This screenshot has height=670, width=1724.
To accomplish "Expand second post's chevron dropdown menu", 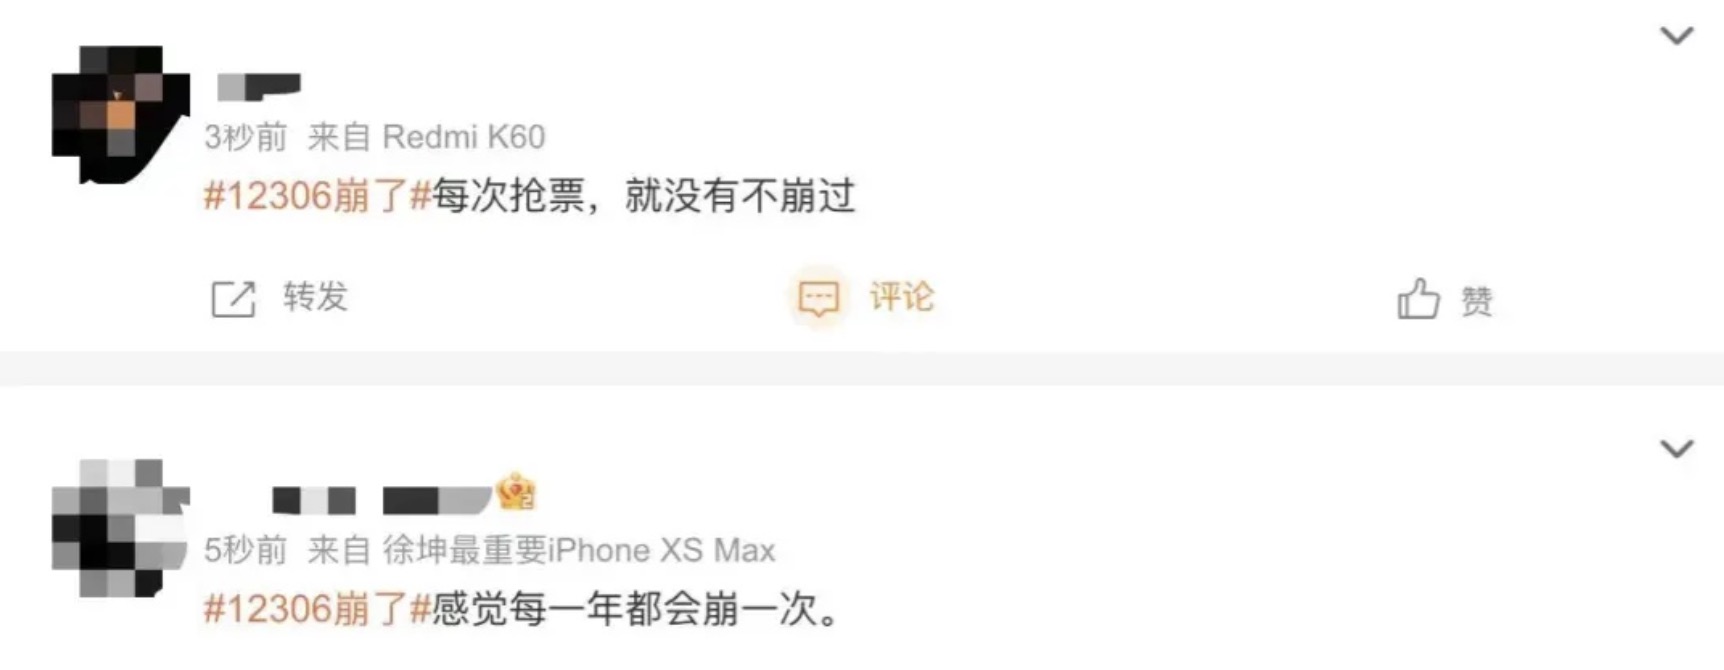I will pos(1677,449).
